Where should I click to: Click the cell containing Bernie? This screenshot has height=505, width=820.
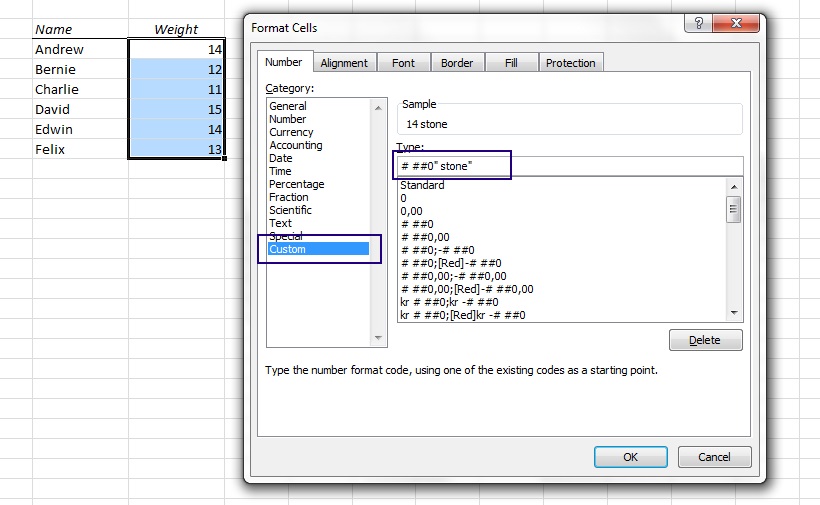(x=80, y=69)
